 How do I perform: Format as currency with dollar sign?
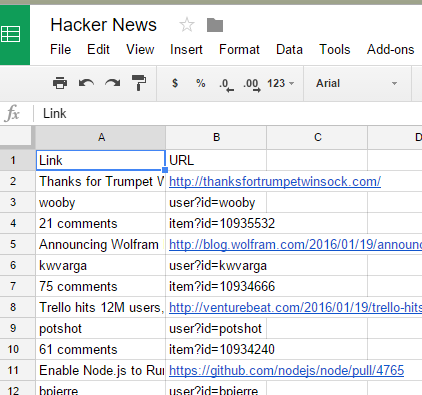(175, 83)
